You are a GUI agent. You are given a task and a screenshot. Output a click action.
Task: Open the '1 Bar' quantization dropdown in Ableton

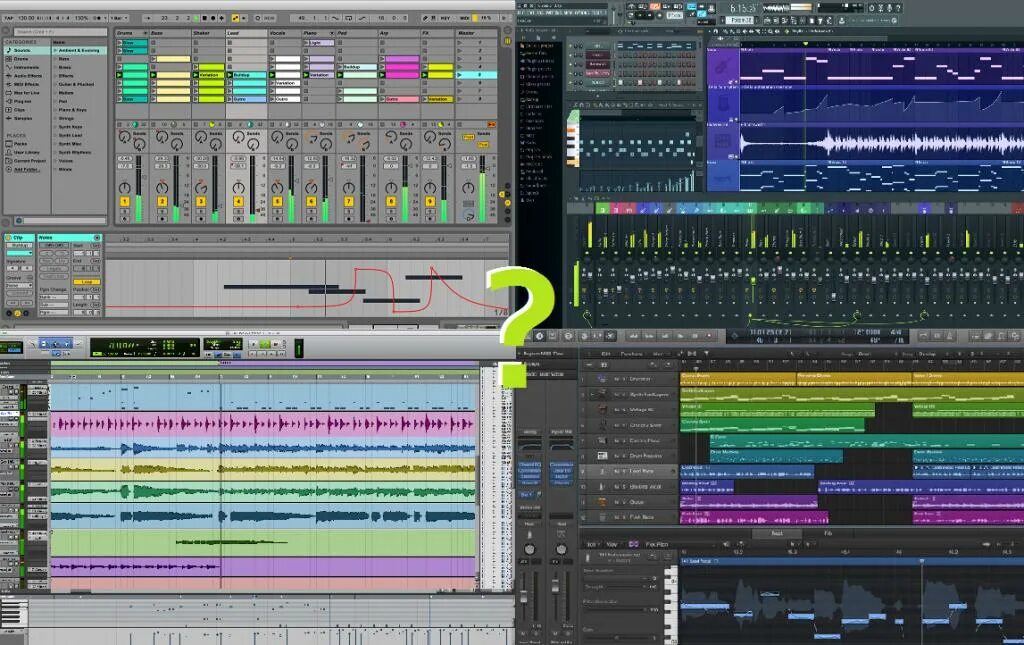tap(119, 18)
